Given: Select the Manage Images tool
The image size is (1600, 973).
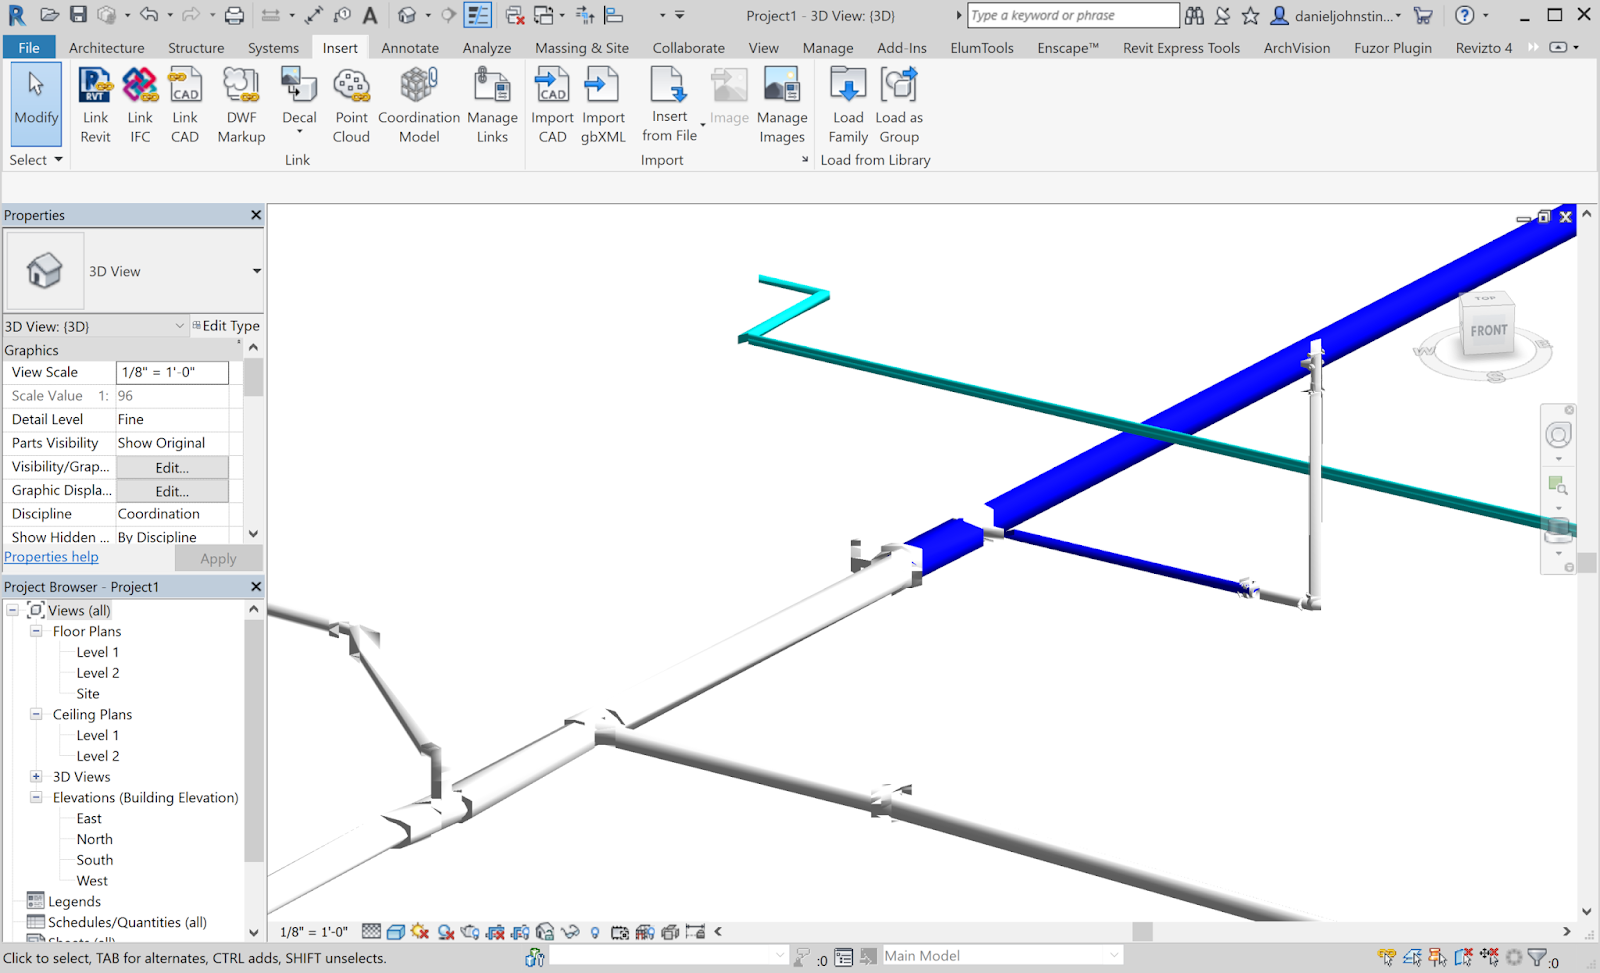Looking at the screenshot, I should click(782, 103).
